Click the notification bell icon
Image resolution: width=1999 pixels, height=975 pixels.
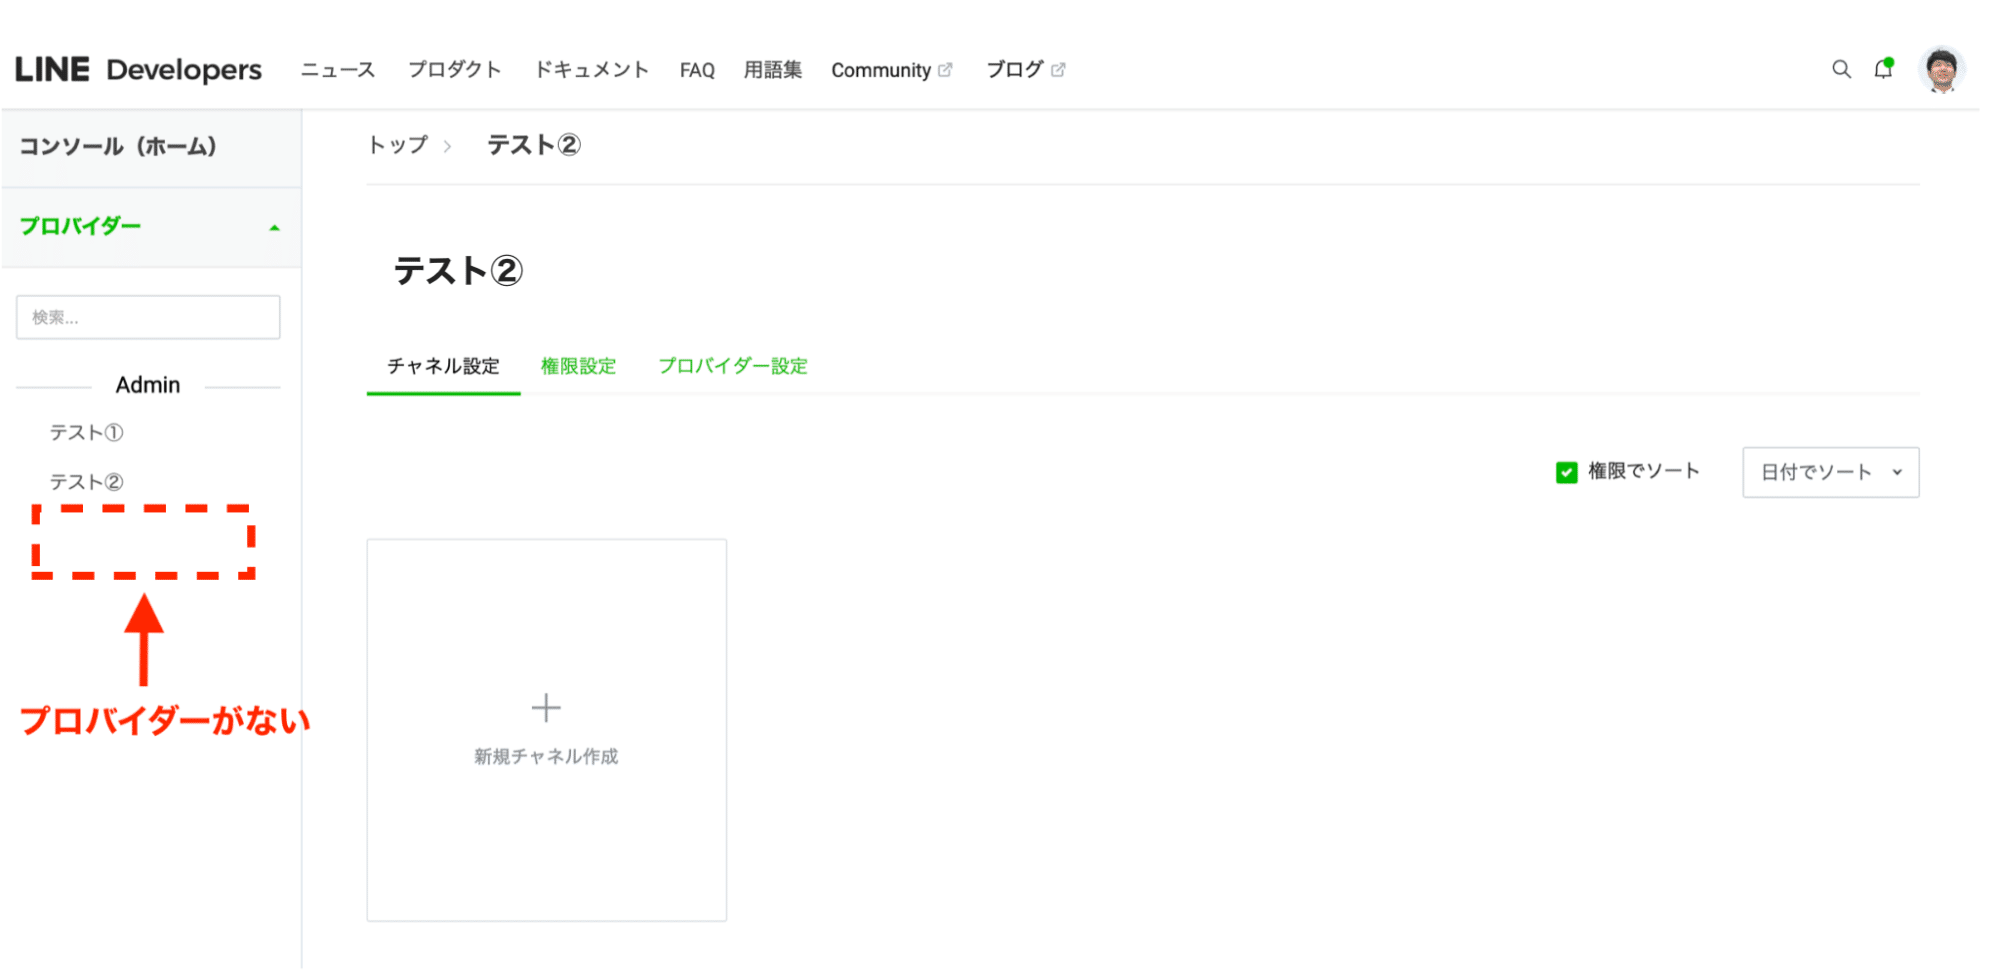pos(1884,69)
